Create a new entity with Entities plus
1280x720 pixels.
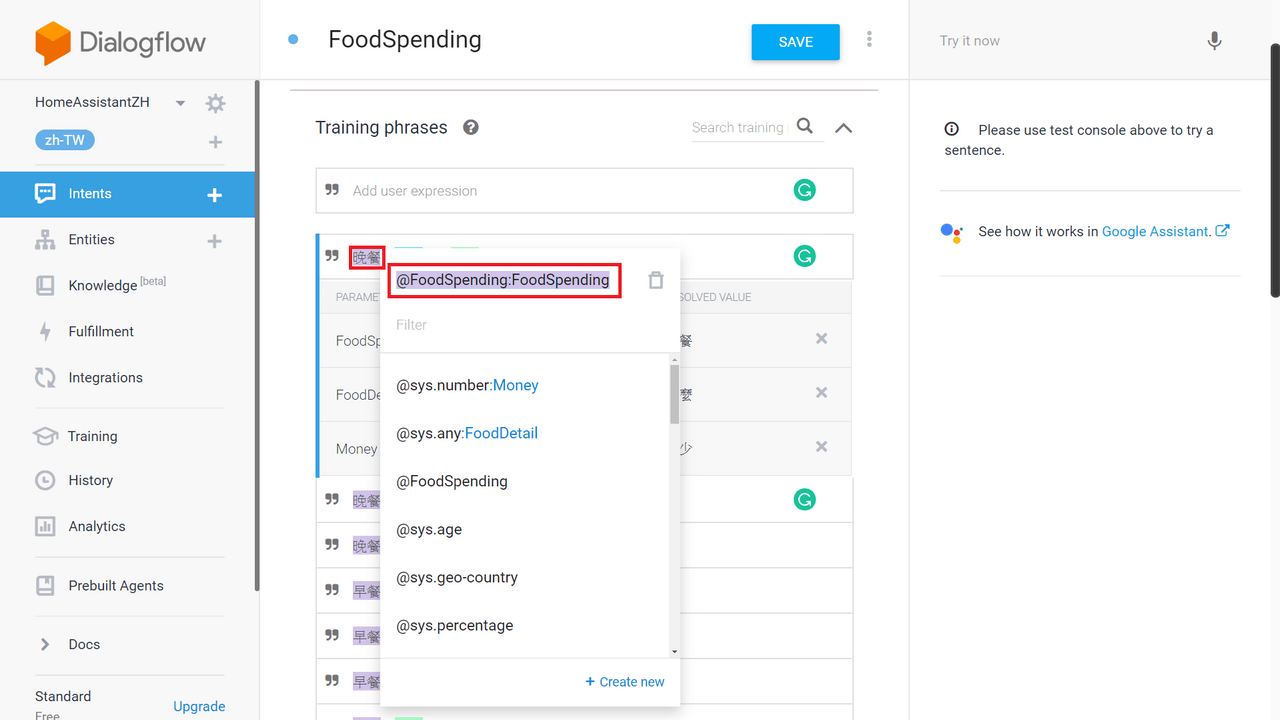point(214,241)
